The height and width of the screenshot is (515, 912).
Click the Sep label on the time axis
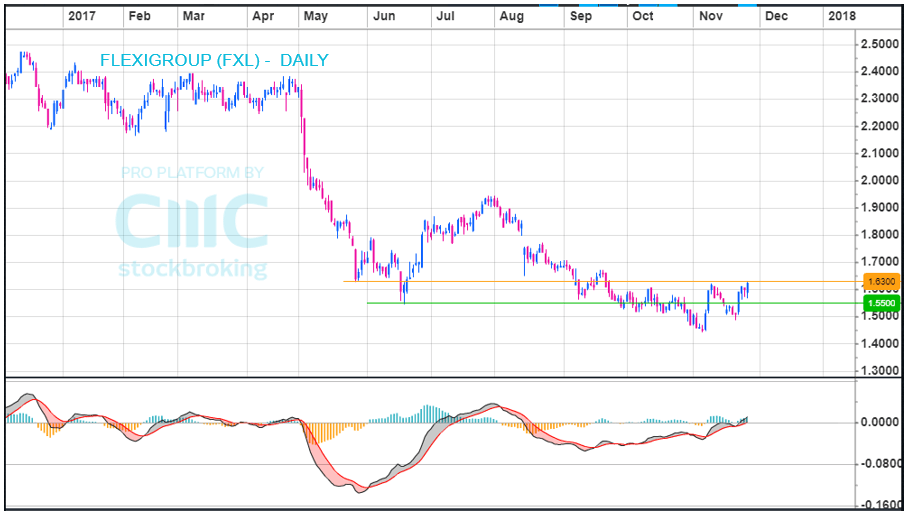pos(580,16)
